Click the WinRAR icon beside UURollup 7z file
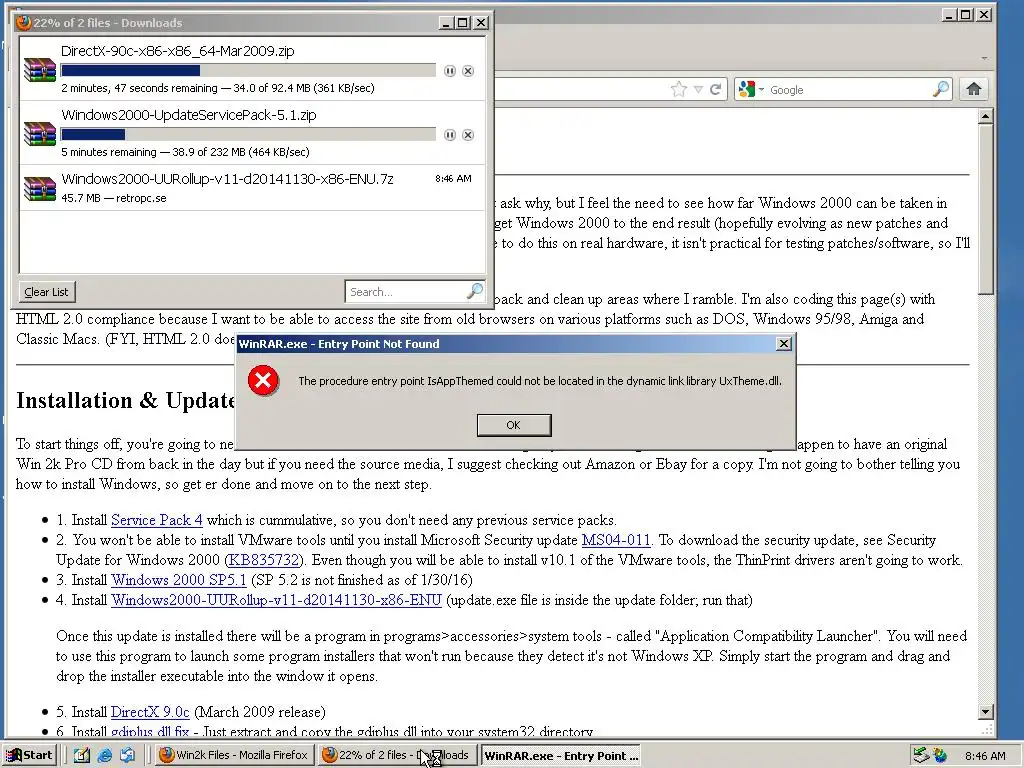 (40, 188)
